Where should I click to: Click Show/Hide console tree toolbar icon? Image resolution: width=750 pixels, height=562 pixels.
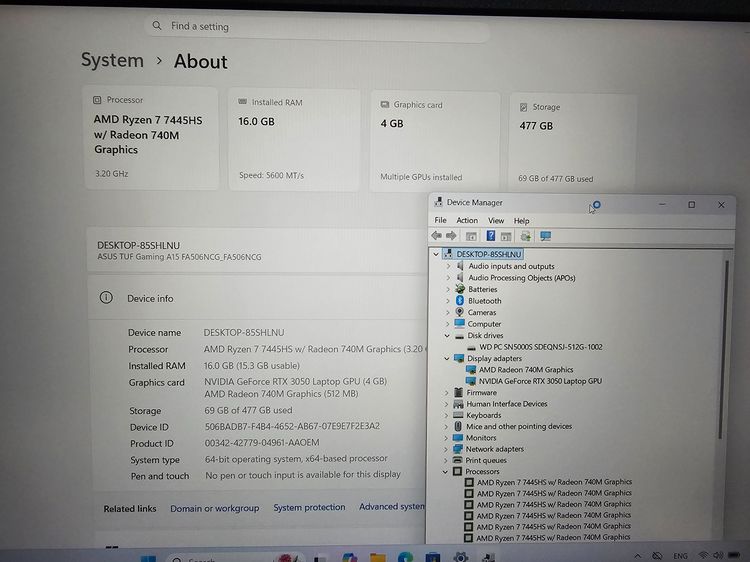[x=471, y=236]
